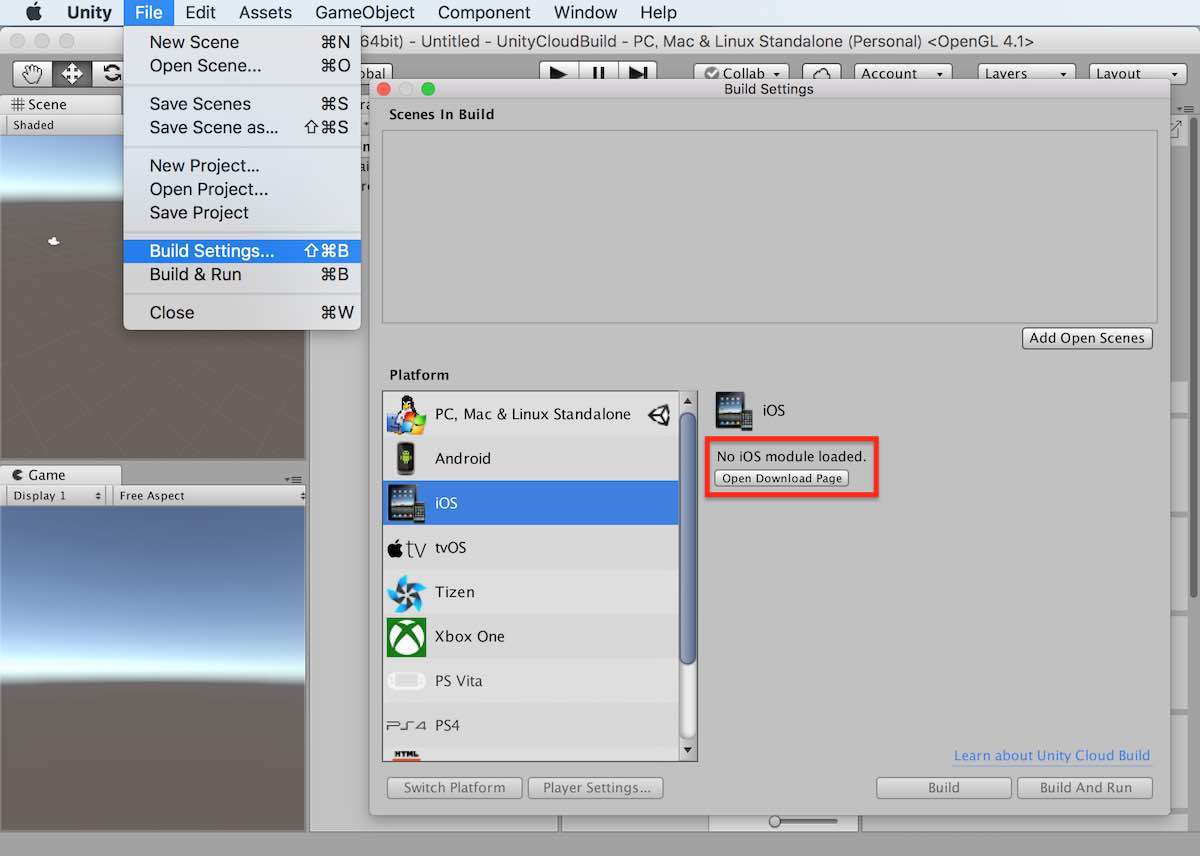Screen dimensions: 1200x856
Task: Select tvOS platform
Action: 530,547
